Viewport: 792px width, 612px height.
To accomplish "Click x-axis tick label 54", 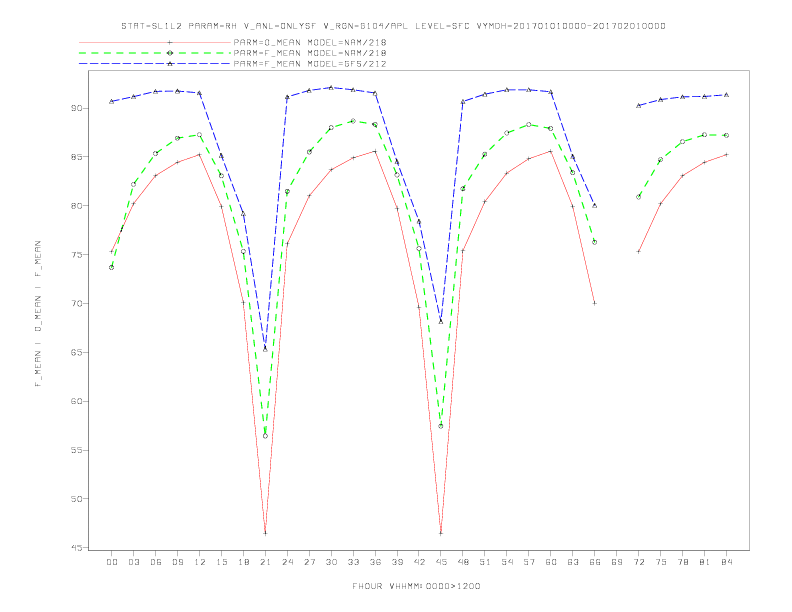I will [507, 562].
